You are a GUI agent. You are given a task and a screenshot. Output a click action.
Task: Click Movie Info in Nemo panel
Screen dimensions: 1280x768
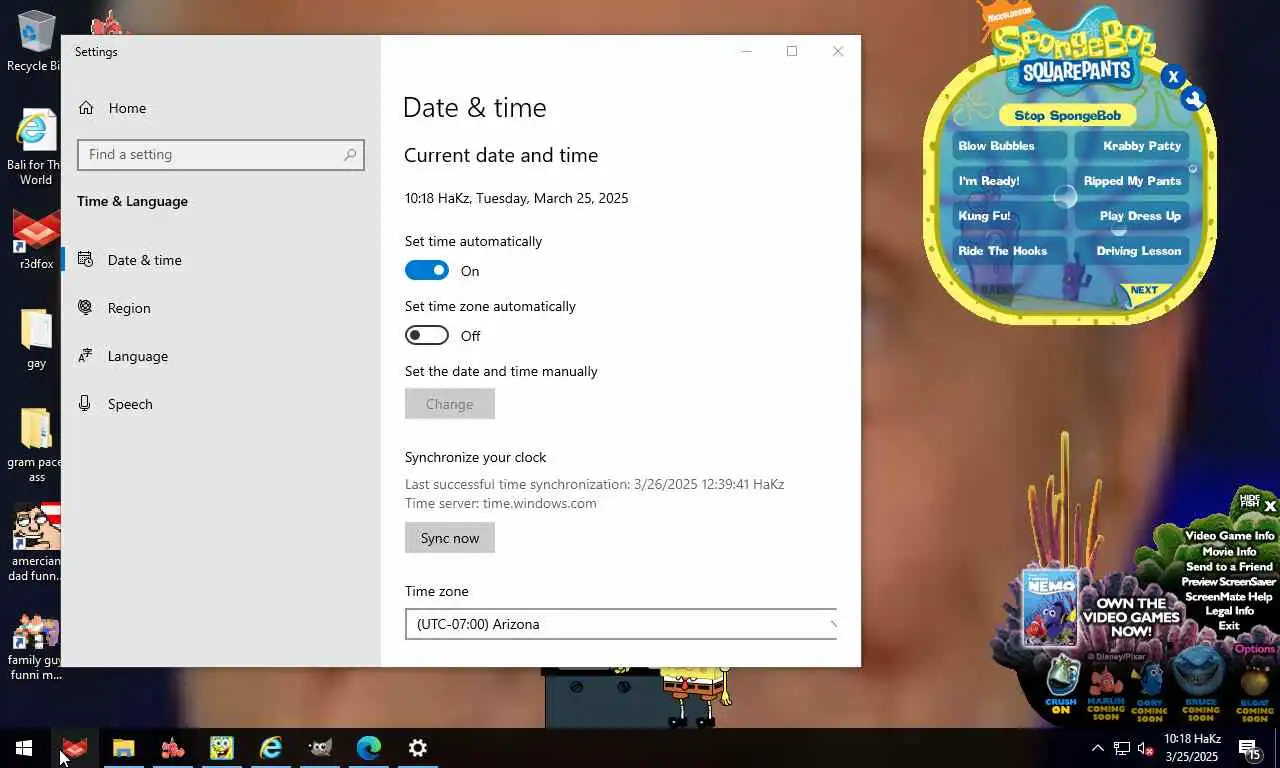click(1229, 551)
